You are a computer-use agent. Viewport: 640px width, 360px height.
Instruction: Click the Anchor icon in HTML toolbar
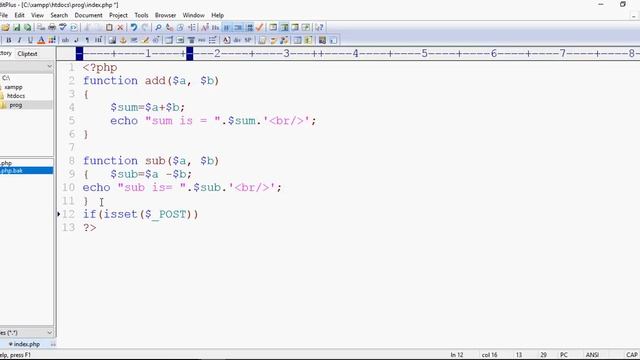123,40
